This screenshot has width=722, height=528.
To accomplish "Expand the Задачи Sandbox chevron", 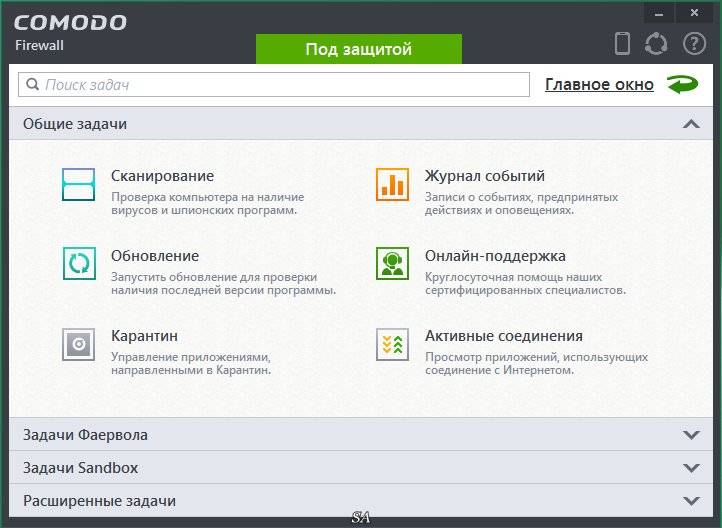I will pos(692,468).
